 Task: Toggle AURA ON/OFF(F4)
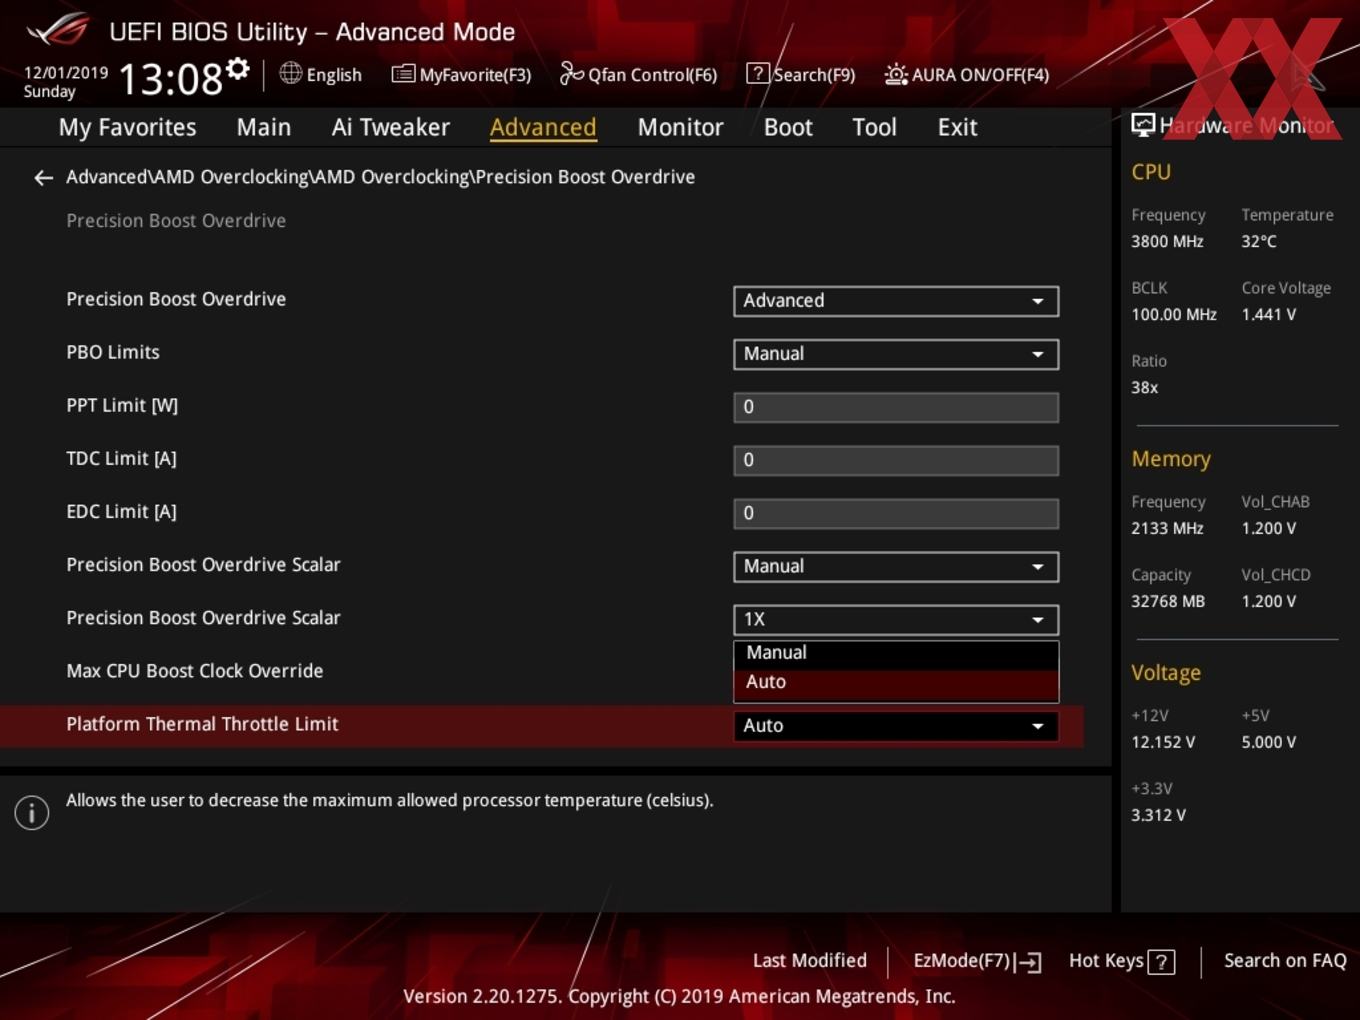[967, 75]
